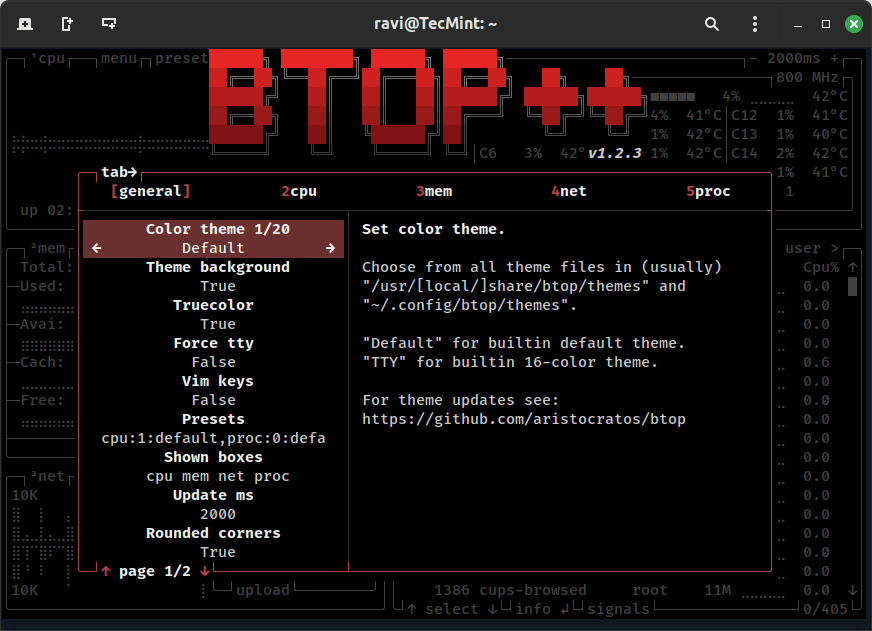Select the Rounded corners option heading
Viewport: 872px width, 631px height.
pyautogui.click(x=214, y=534)
